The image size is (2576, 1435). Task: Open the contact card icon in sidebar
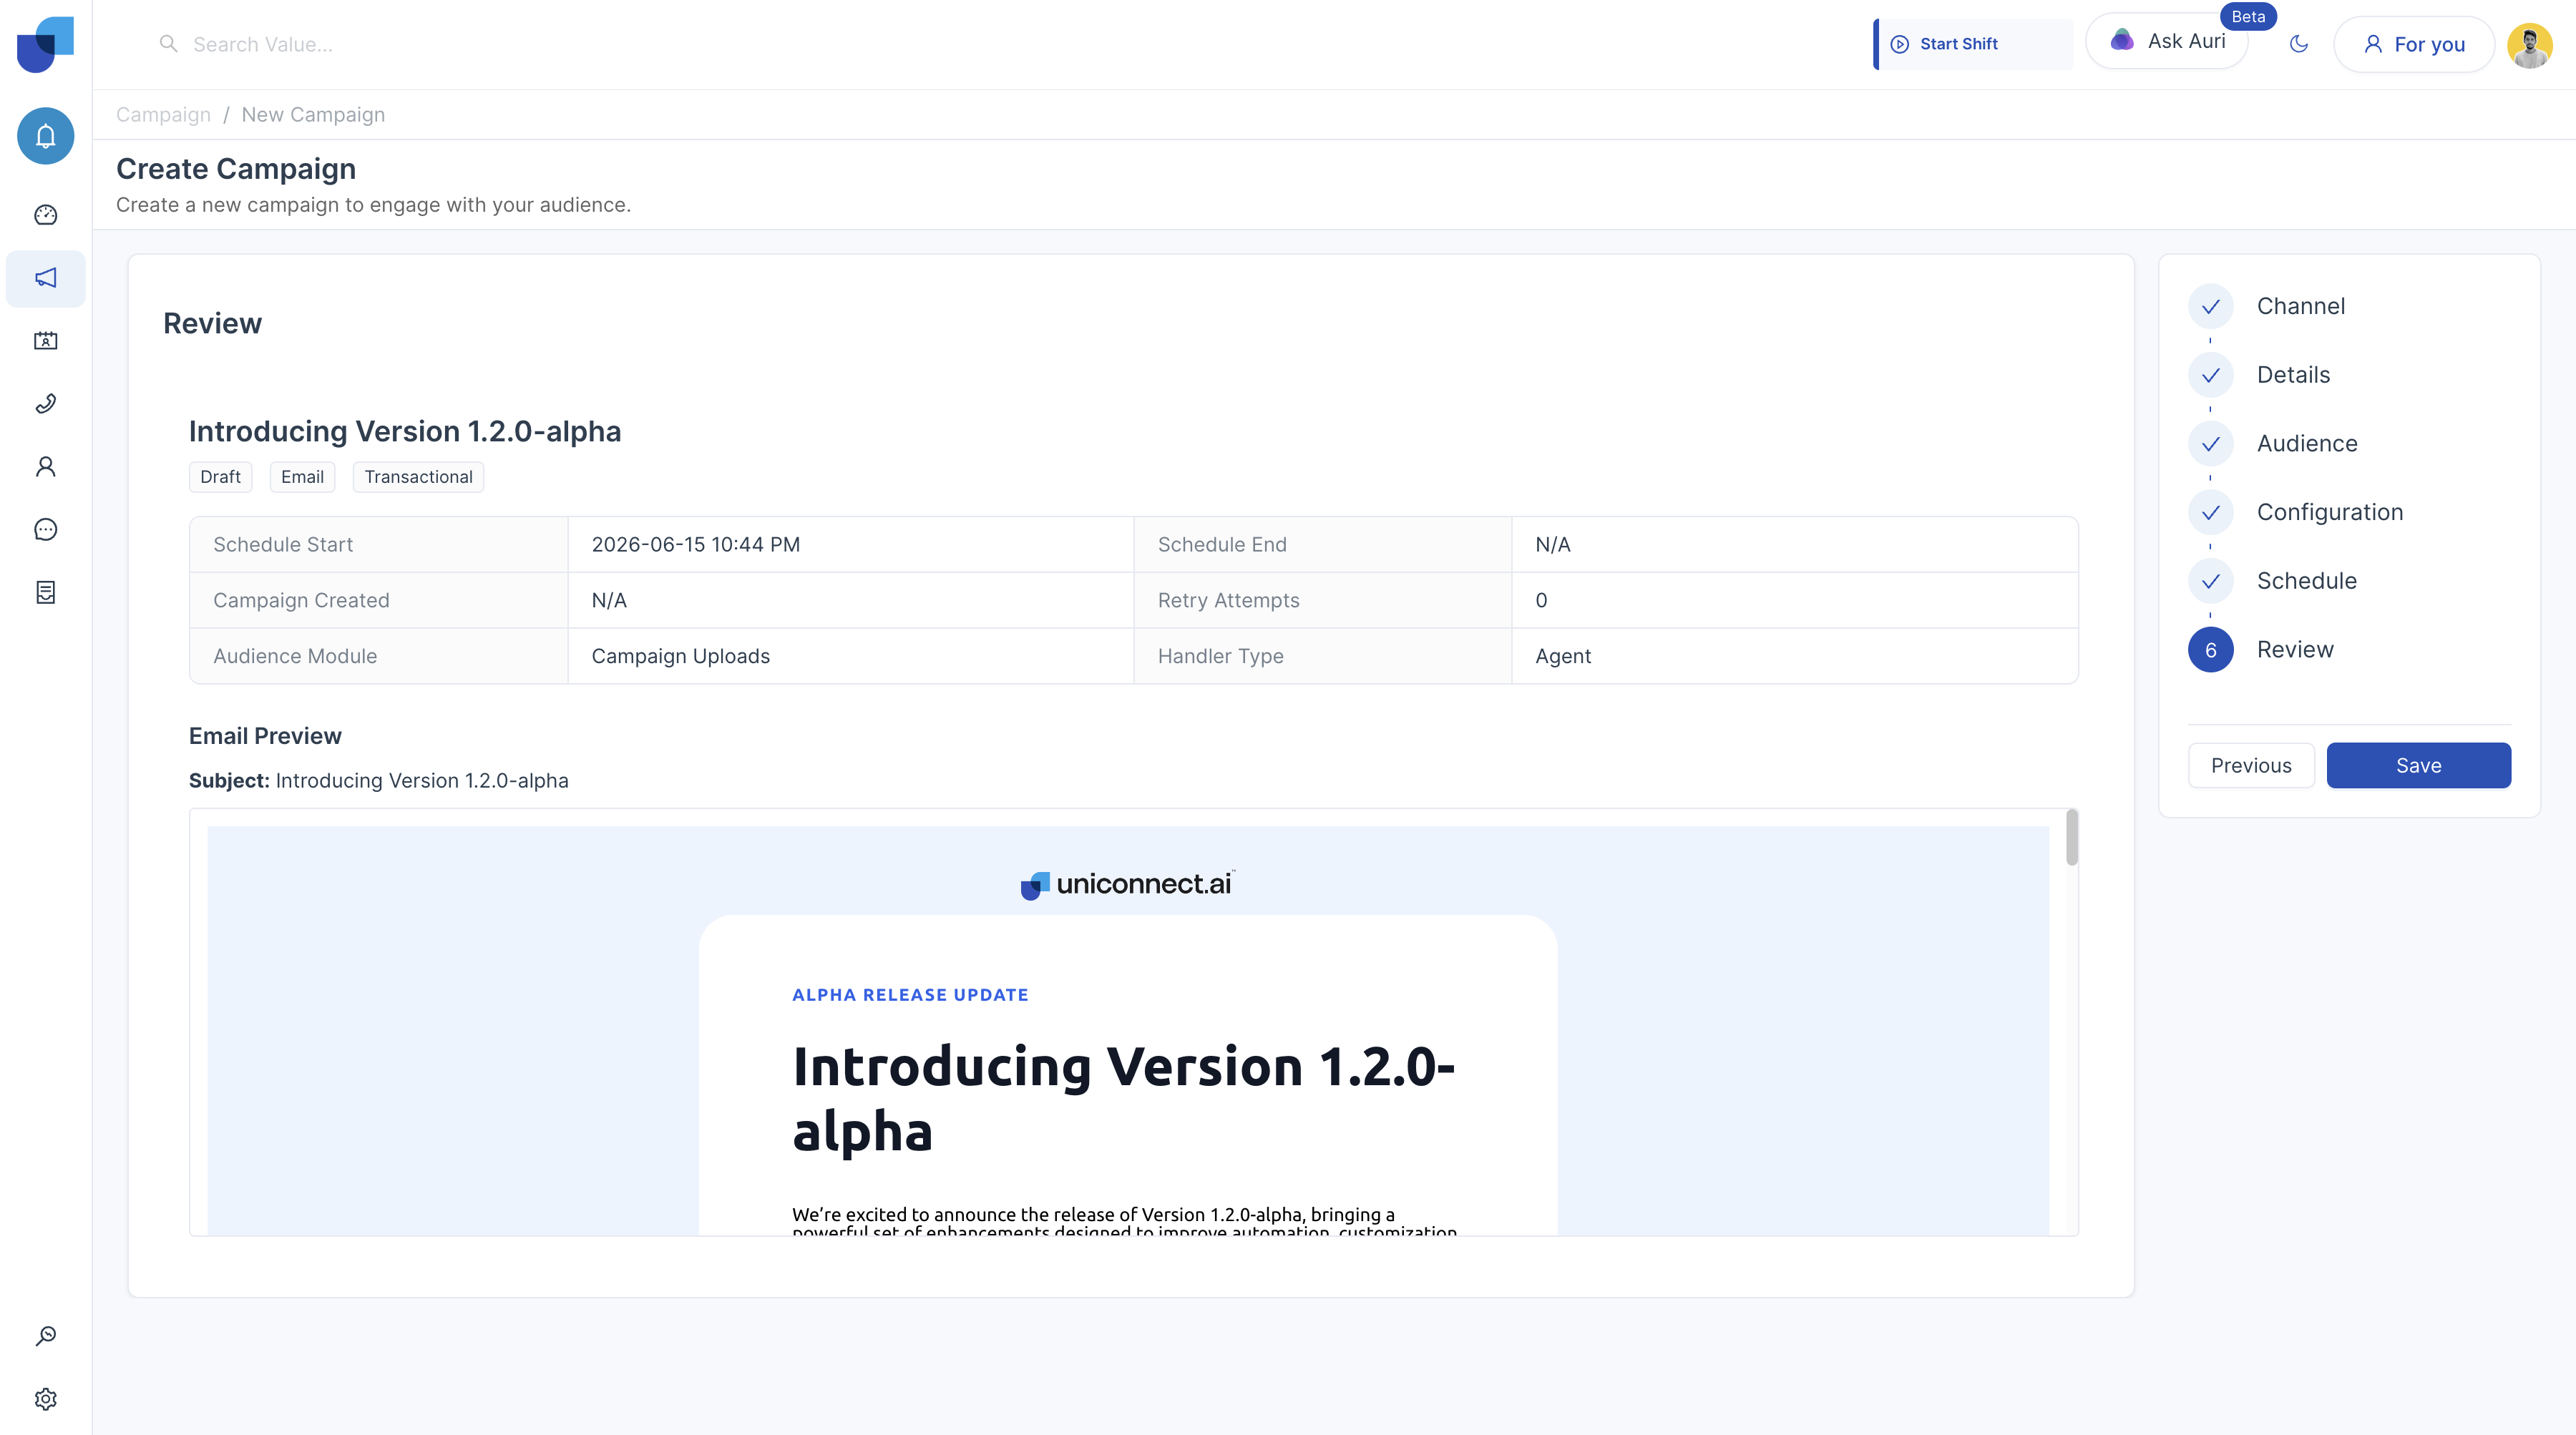[46, 341]
